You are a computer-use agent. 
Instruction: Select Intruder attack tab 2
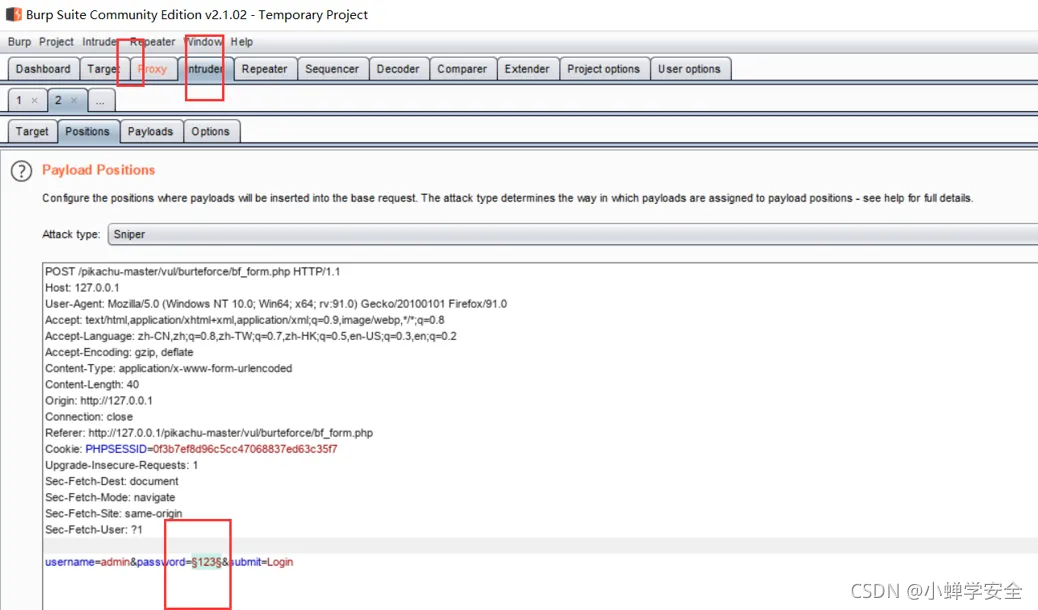[x=58, y=101]
